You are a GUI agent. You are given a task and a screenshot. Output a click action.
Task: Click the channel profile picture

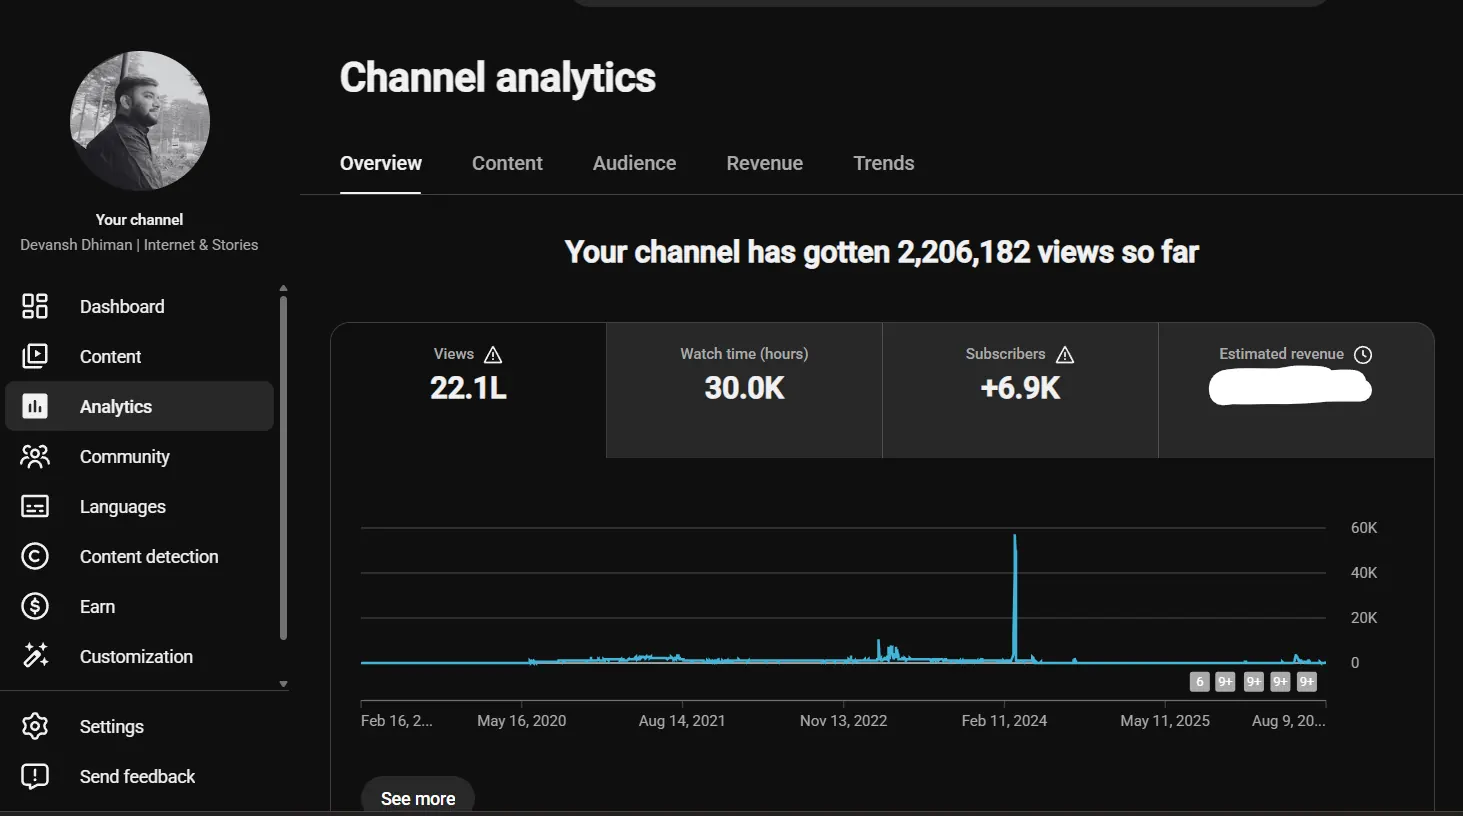click(140, 121)
